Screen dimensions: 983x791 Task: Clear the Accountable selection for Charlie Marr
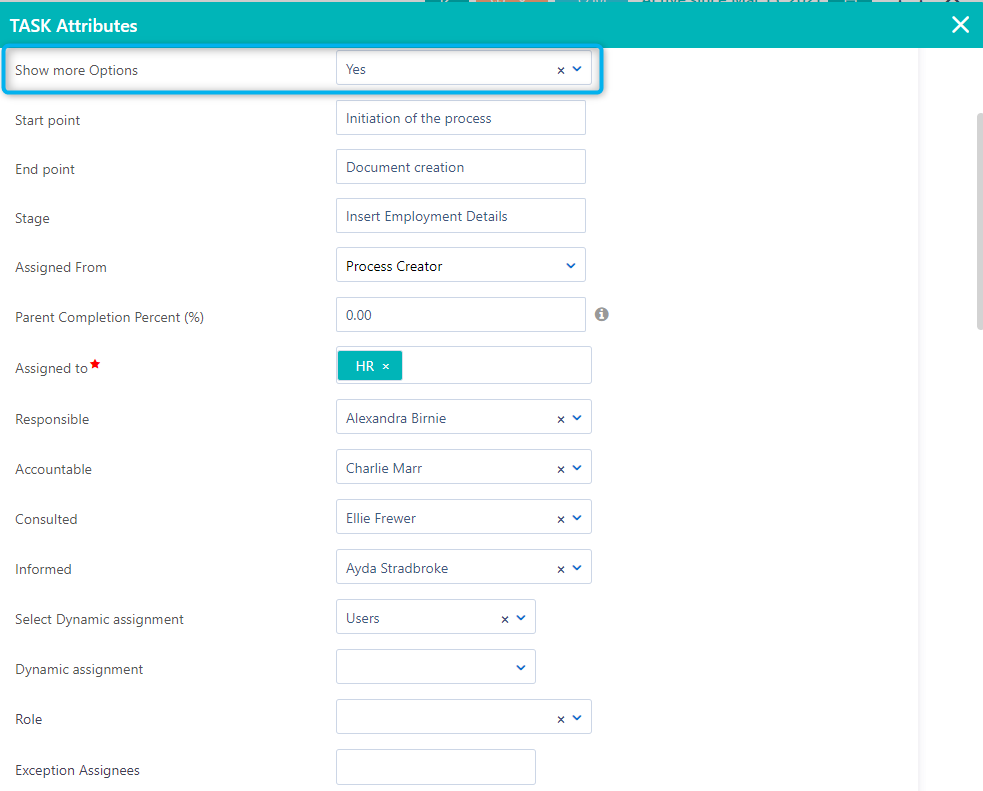point(560,467)
